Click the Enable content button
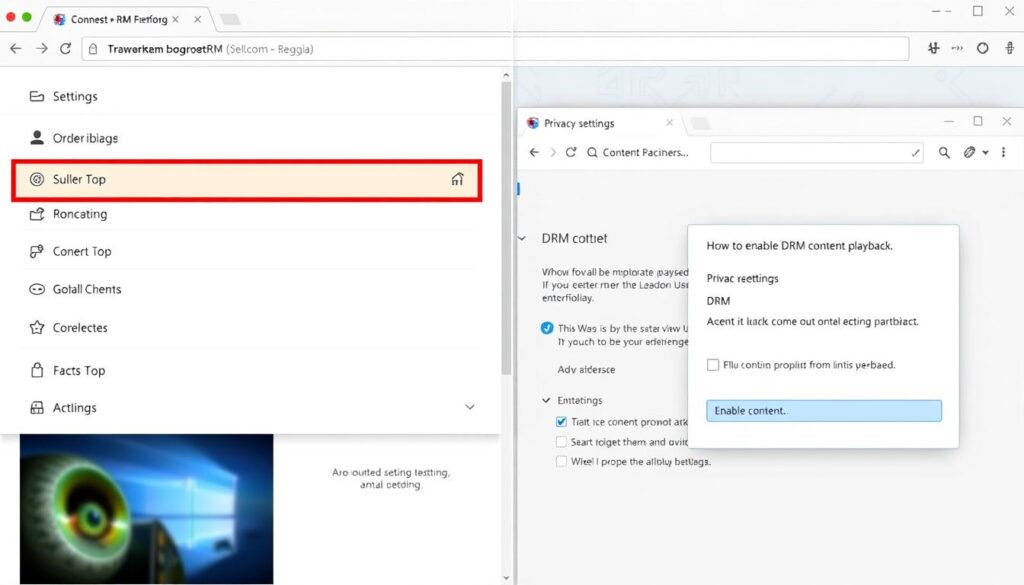The image size is (1024, 585). 822,410
